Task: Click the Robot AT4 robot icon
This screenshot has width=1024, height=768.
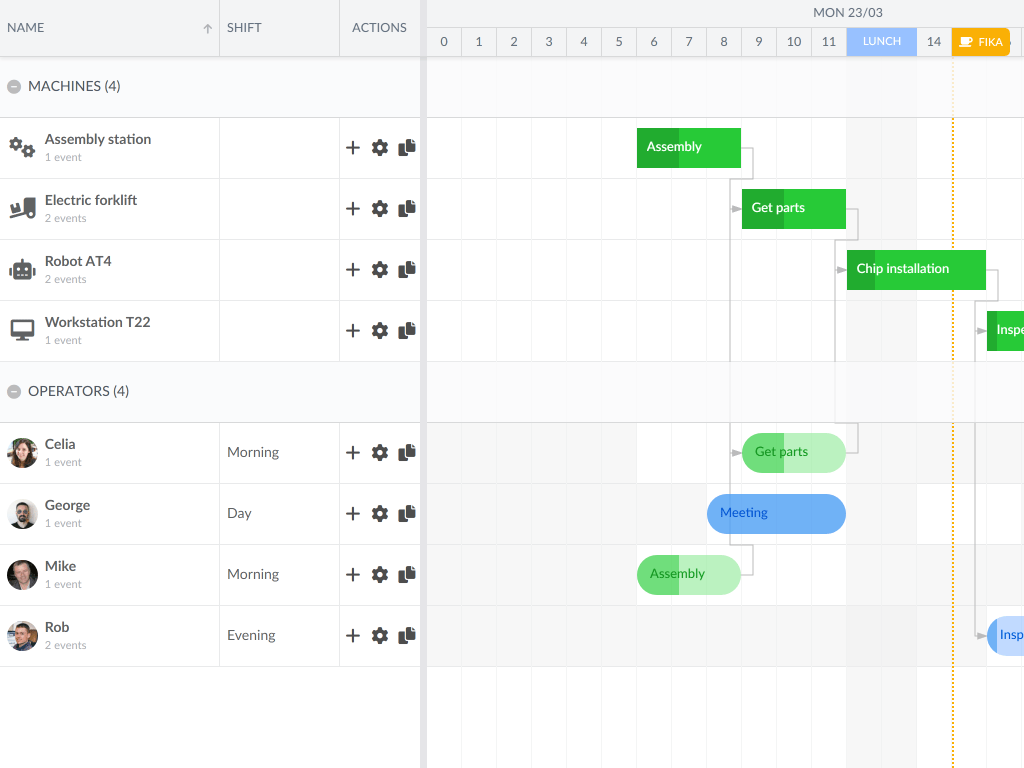Action: 22,269
